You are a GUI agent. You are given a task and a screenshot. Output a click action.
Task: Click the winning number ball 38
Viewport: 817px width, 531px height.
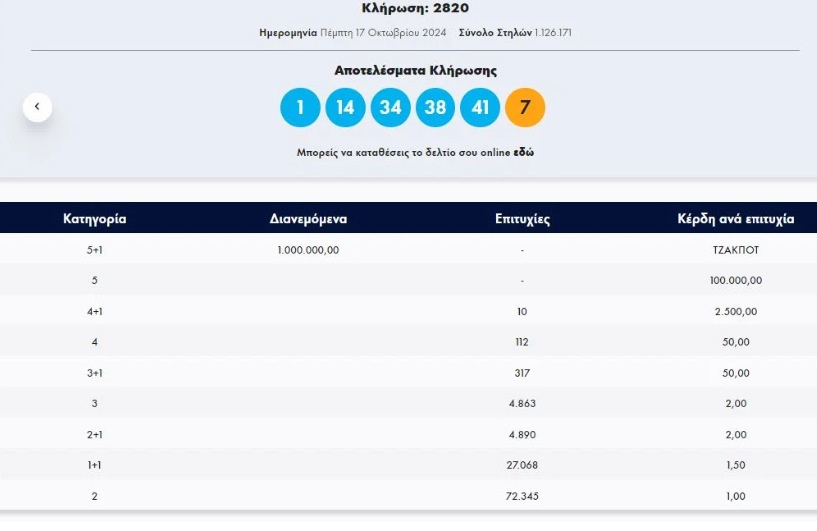(x=435, y=107)
